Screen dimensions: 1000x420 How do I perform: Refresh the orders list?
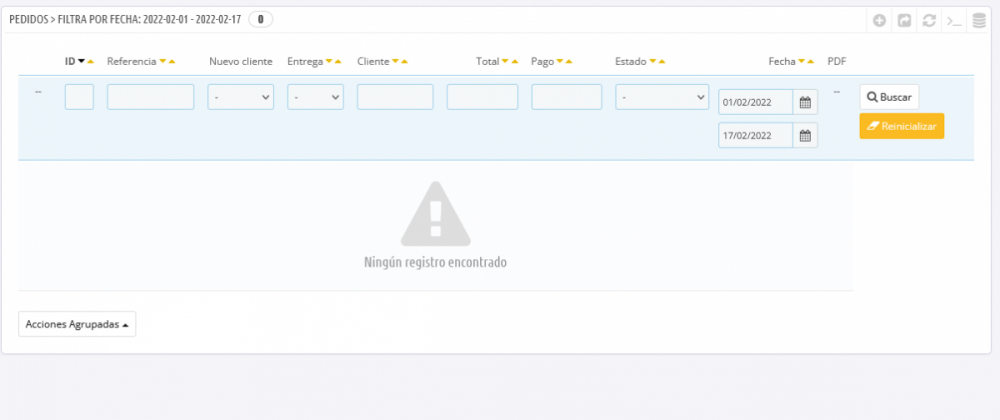(x=929, y=20)
